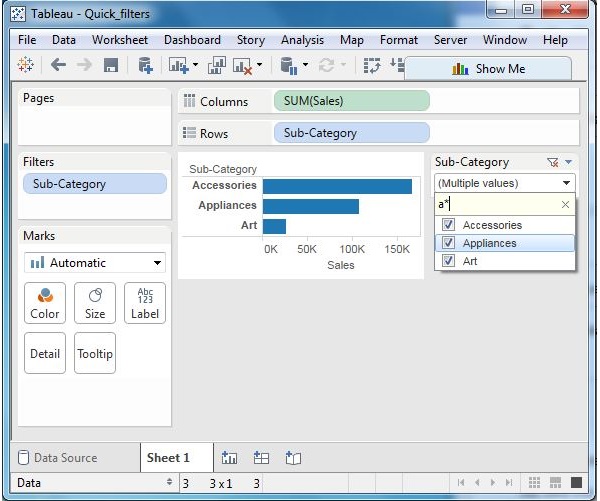
Task: Uncheck the Appliances checkbox
Action: (448, 243)
